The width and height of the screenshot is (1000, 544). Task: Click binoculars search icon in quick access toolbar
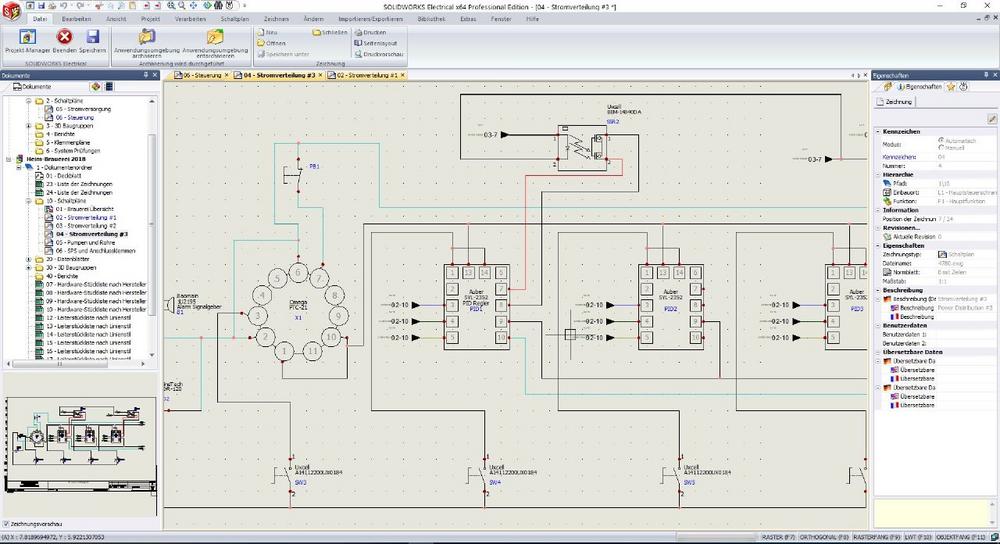tap(219, 6)
